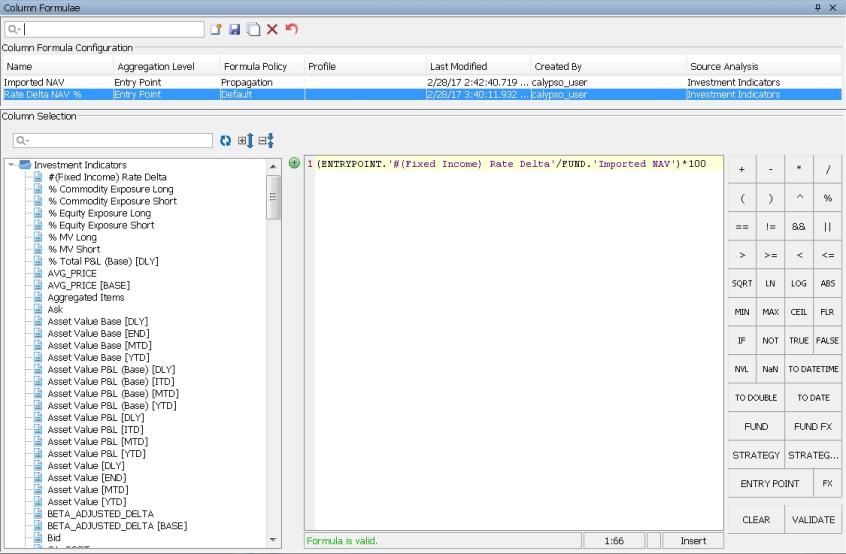Click the magnifier icon in the Column Selection search box

coord(21,141)
